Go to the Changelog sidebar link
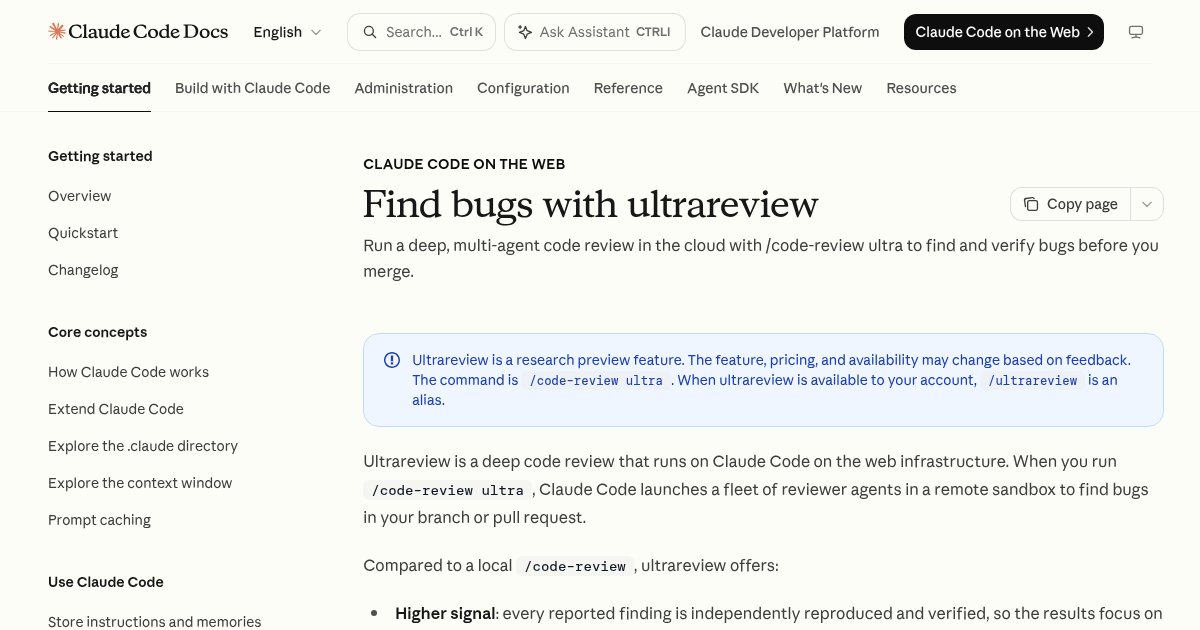 tap(83, 270)
